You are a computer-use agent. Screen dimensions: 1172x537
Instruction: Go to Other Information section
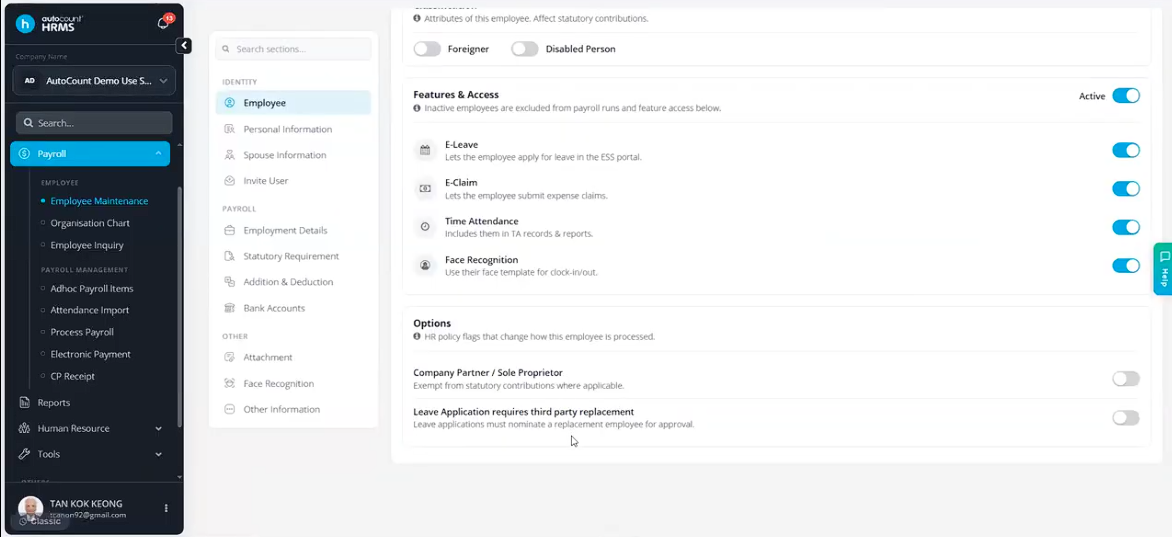[293, 409]
